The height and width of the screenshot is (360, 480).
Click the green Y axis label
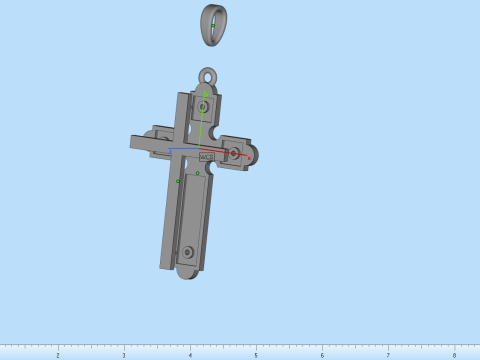click(206, 95)
